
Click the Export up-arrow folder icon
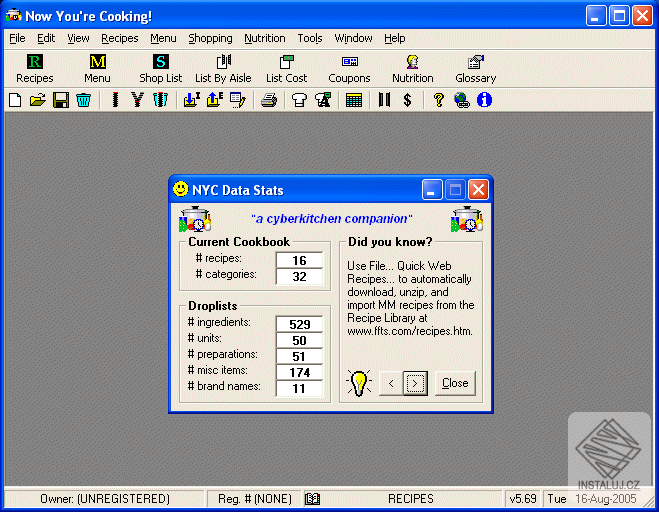click(x=214, y=100)
